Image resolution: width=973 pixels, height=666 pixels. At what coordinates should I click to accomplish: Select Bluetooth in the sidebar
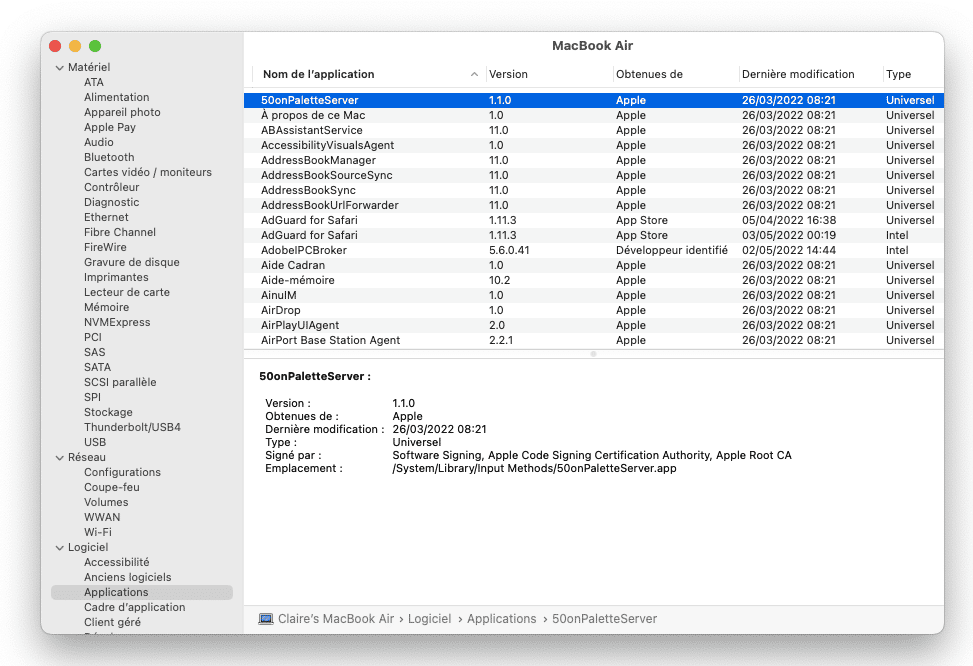click(x=109, y=157)
